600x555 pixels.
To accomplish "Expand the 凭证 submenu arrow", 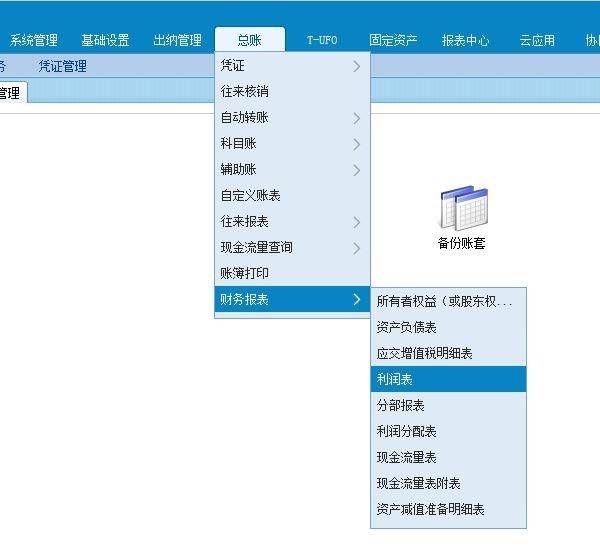I will coord(357,66).
